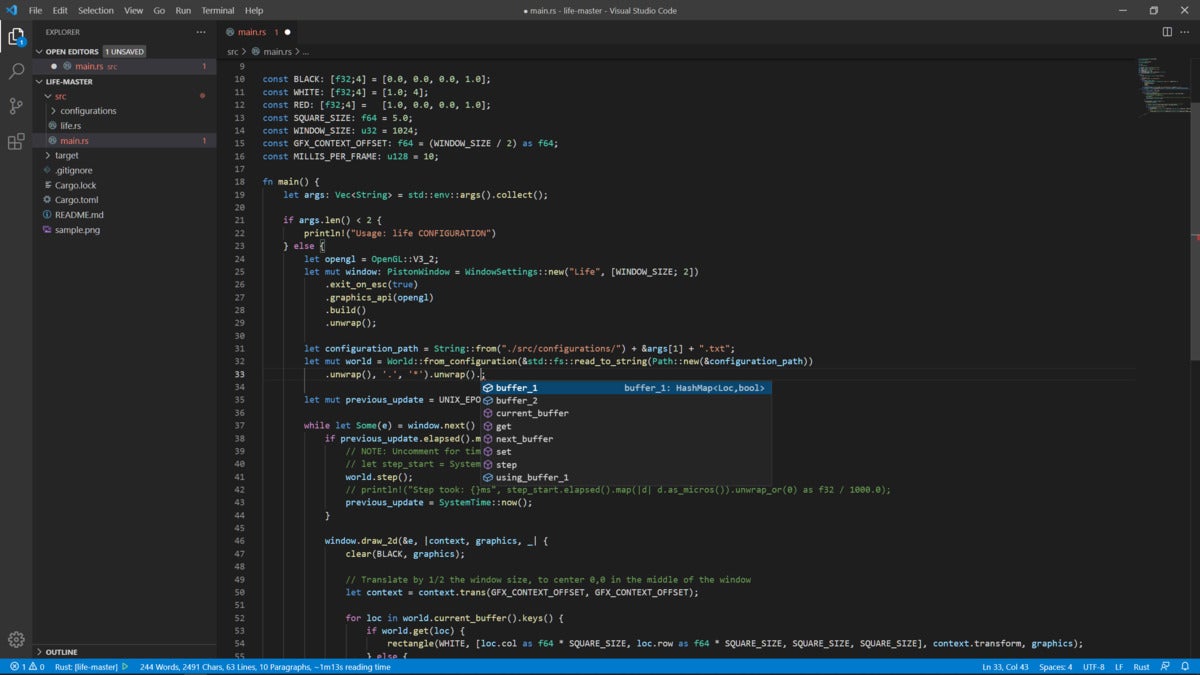Collapse the Open Editors section
Screen dimensions: 1200x675
(x=40, y=51)
